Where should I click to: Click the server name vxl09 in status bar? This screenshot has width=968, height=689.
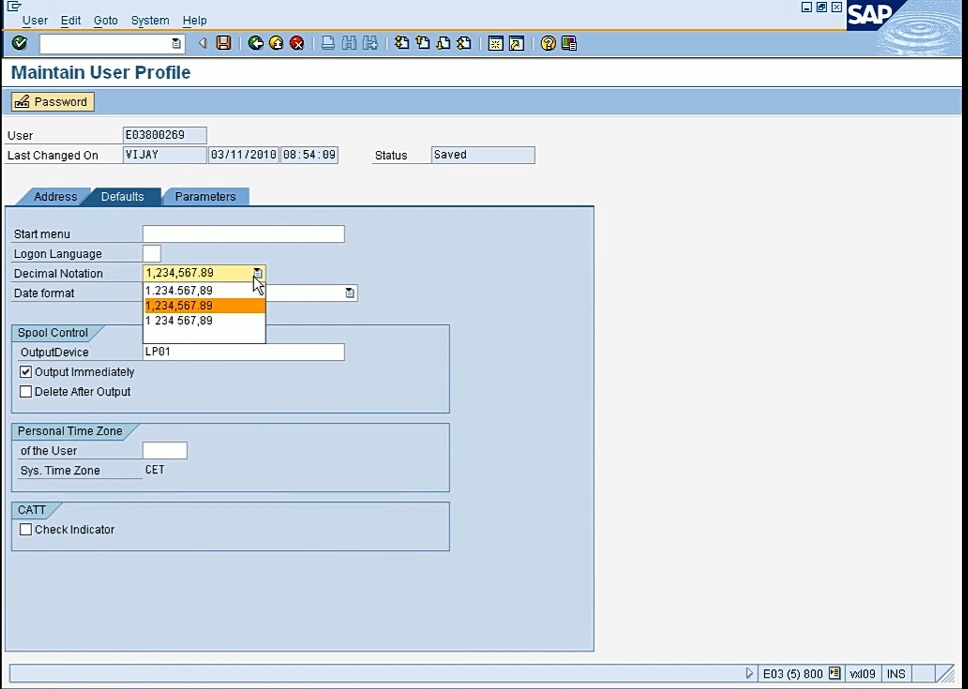tap(862, 674)
